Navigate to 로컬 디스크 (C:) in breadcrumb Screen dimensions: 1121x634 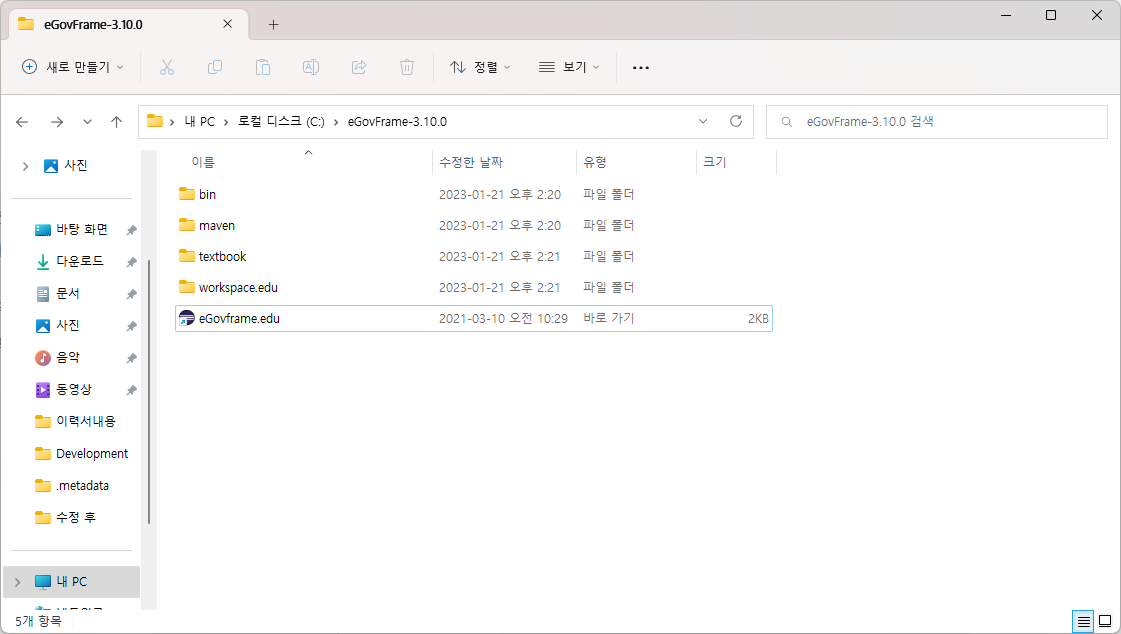[281, 122]
